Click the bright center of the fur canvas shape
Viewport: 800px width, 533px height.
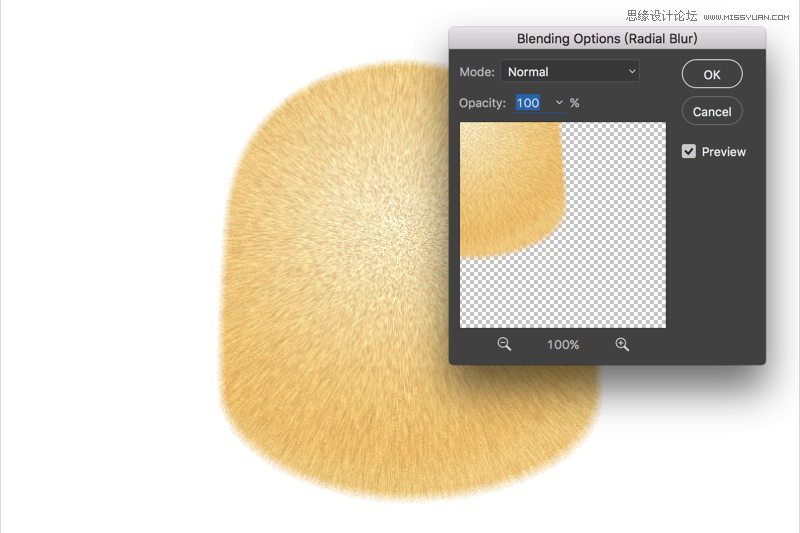395,224
